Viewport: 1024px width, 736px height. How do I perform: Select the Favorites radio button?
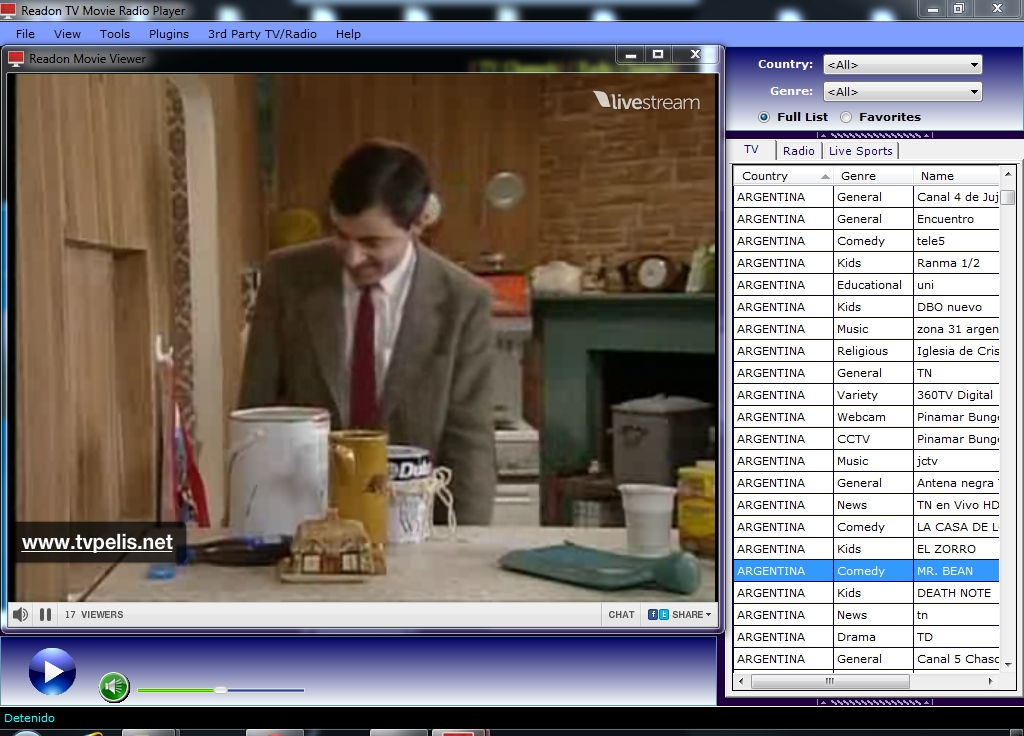(846, 117)
